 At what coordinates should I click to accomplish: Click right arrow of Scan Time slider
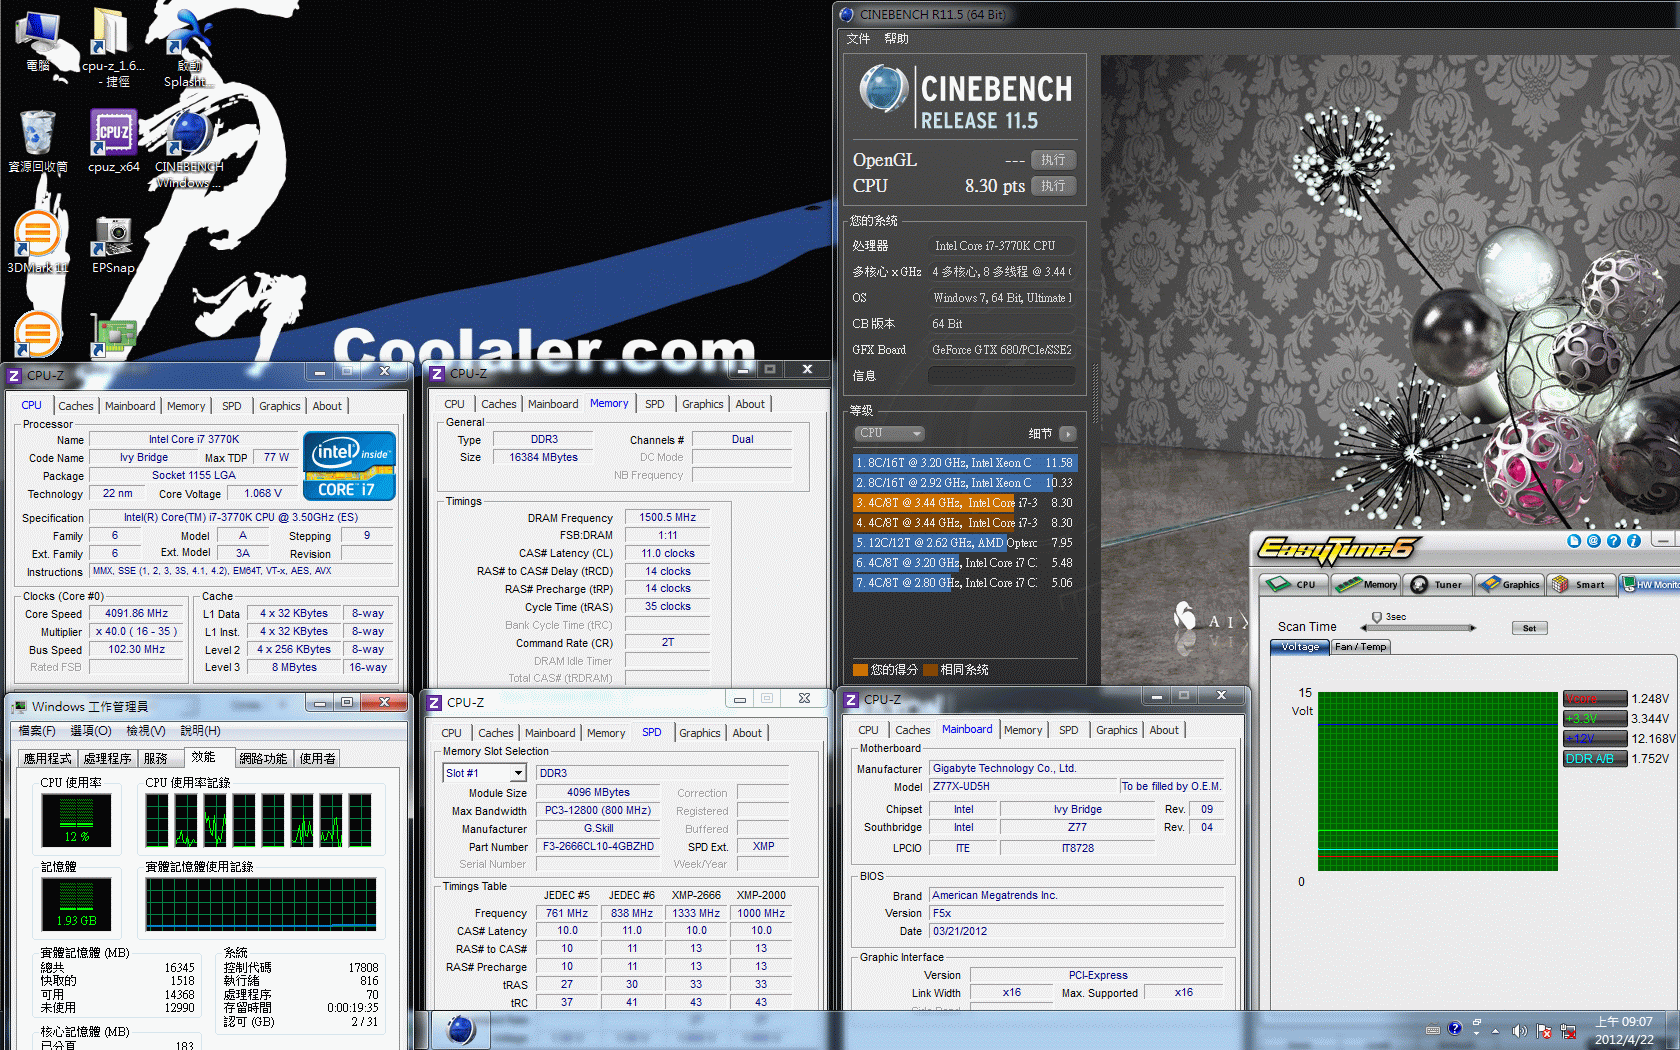point(1472,628)
